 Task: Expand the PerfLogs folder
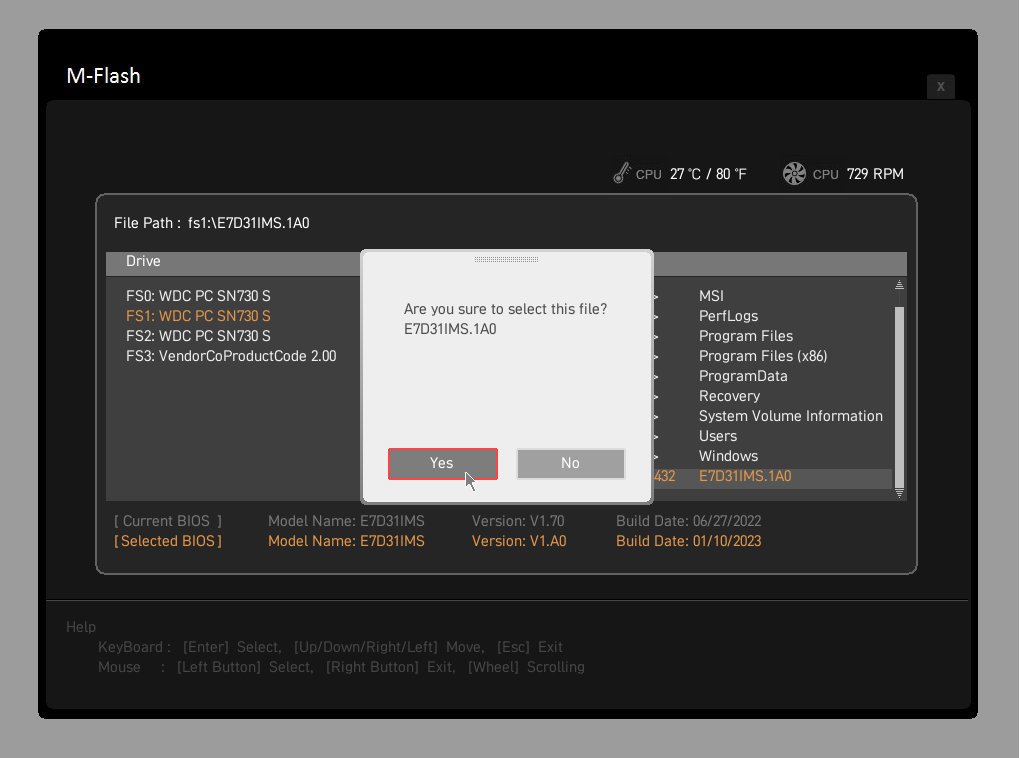tap(728, 316)
